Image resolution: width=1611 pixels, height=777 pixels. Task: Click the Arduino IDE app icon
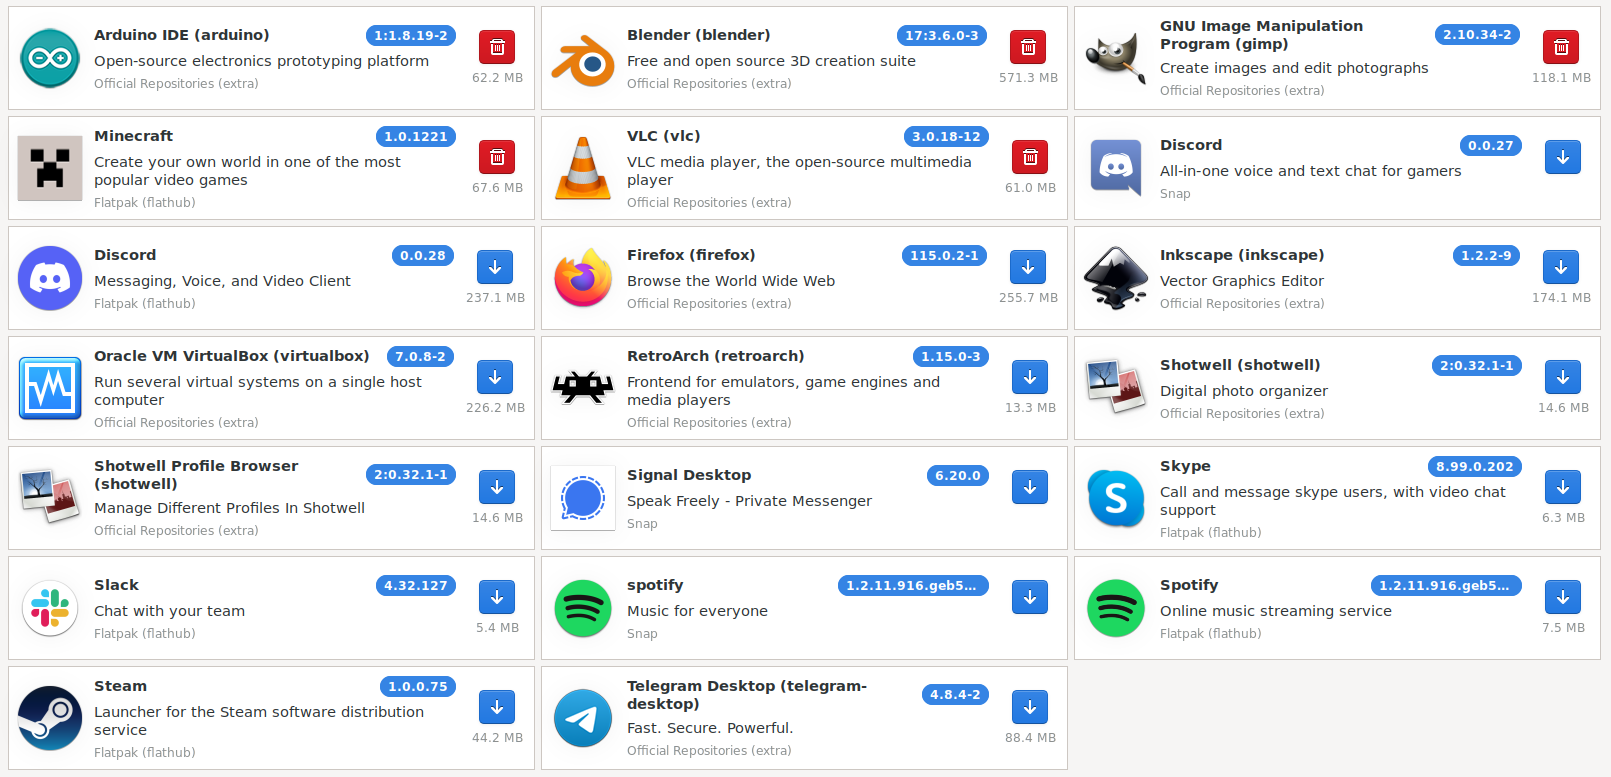coord(50,58)
